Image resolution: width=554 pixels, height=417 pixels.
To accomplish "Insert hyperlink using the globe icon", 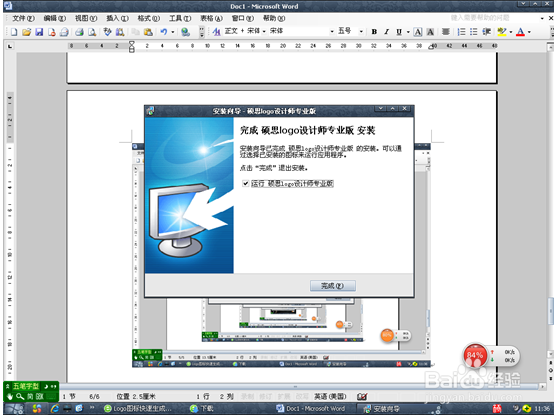I will [x=185, y=32].
